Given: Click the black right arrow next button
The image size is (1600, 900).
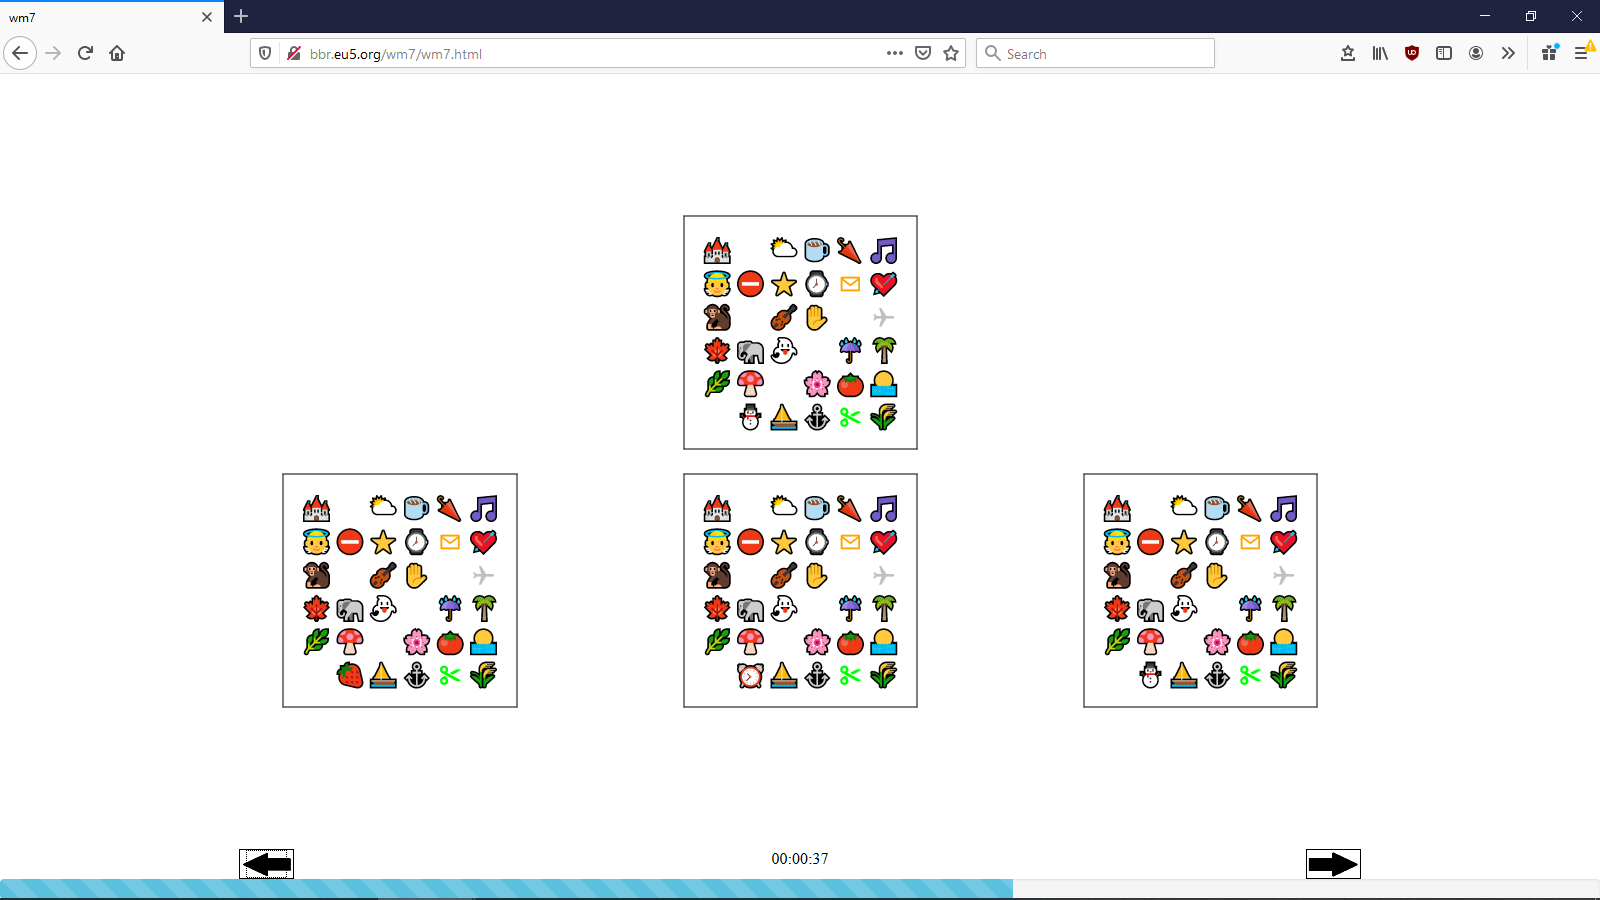Looking at the screenshot, I should point(1333,864).
